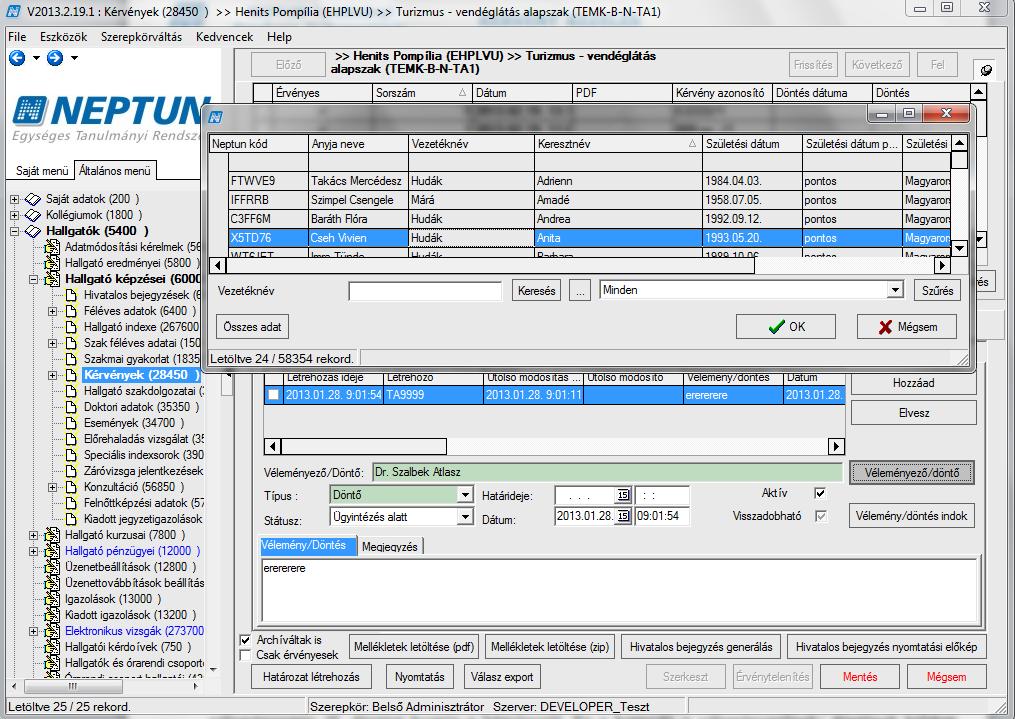Open the Eszközök menu
The image size is (1015, 719).
pyautogui.click(x=63, y=37)
